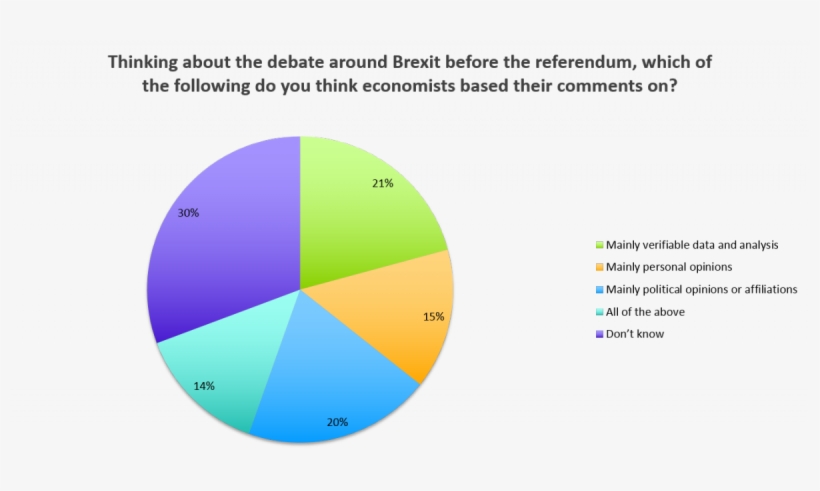The height and width of the screenshot is (491, 820).
Task: Click the purple legend color square
Action: [x=598, y=334]
